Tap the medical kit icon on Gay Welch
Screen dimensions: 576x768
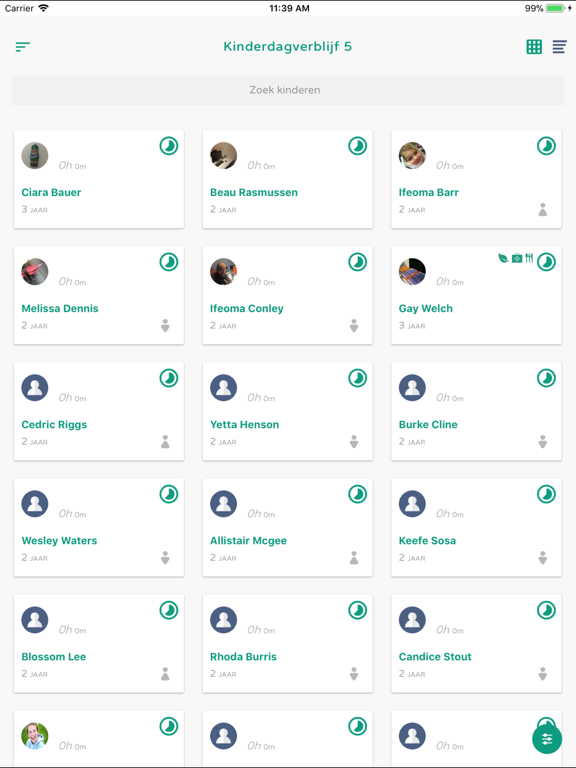click(x=517, y=258)
